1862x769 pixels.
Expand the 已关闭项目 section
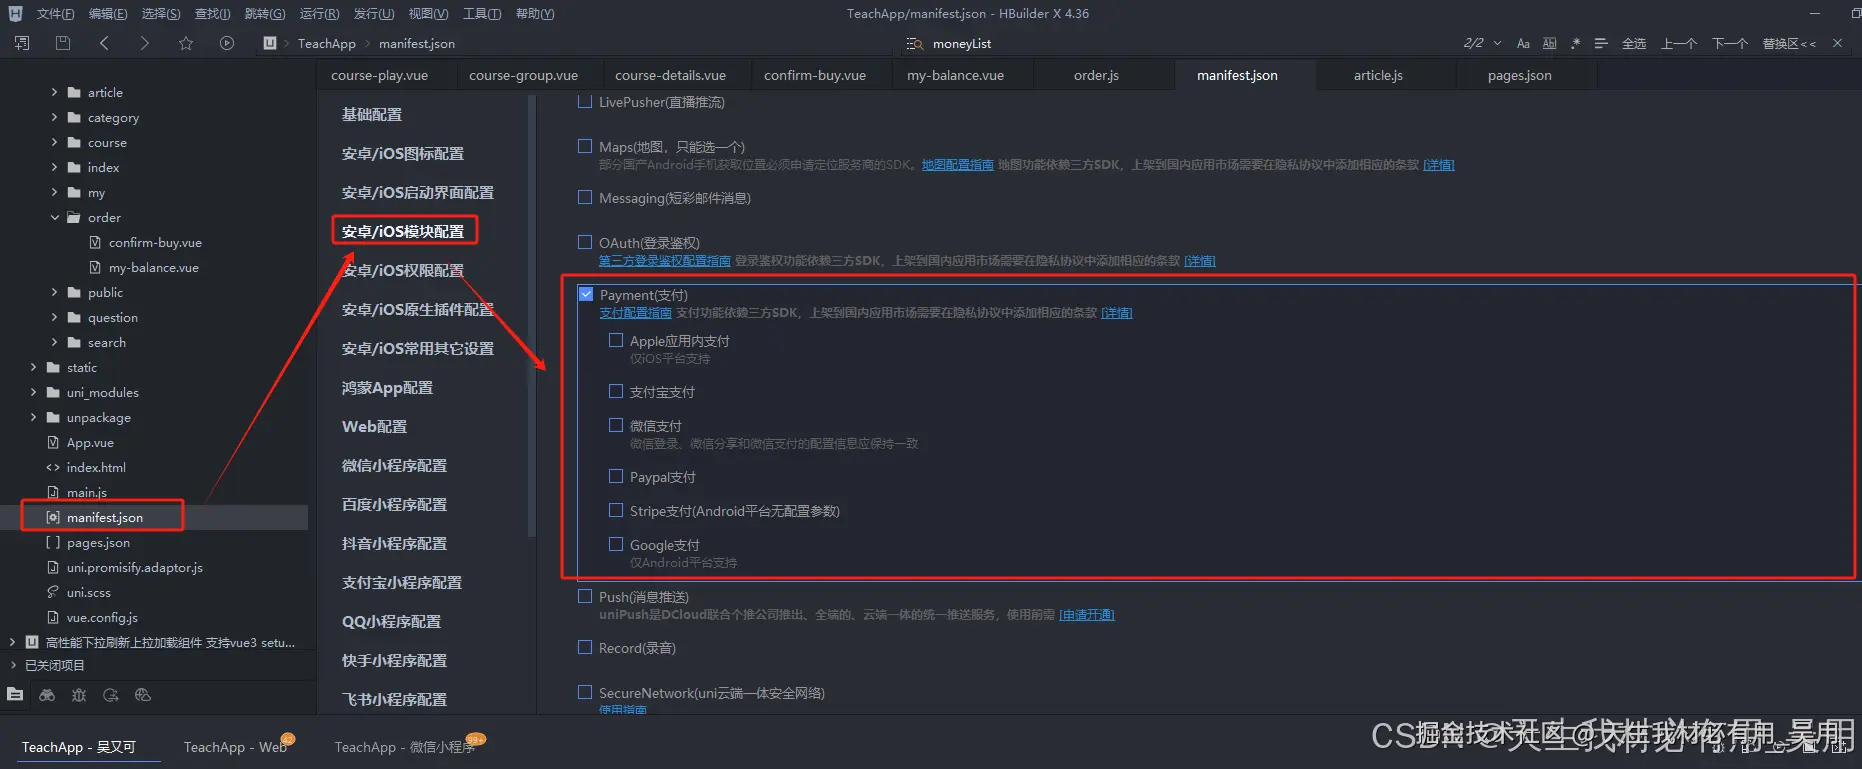click(12, 665)
